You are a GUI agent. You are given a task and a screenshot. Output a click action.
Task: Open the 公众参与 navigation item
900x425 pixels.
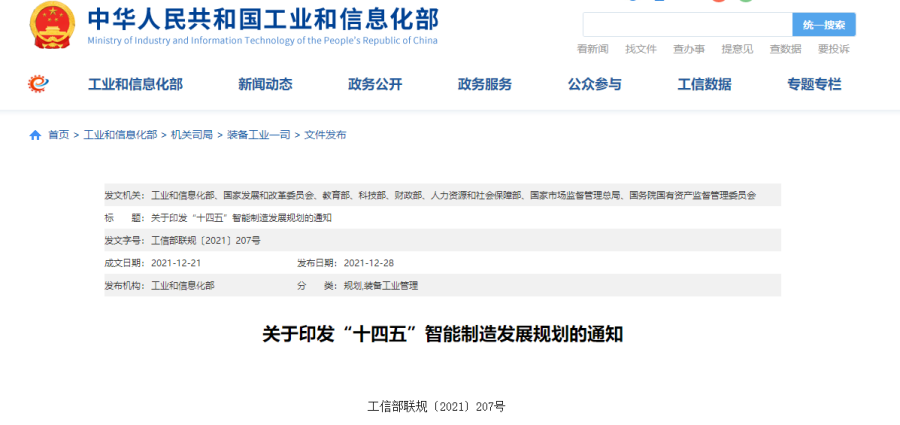(x=594, y=84)
